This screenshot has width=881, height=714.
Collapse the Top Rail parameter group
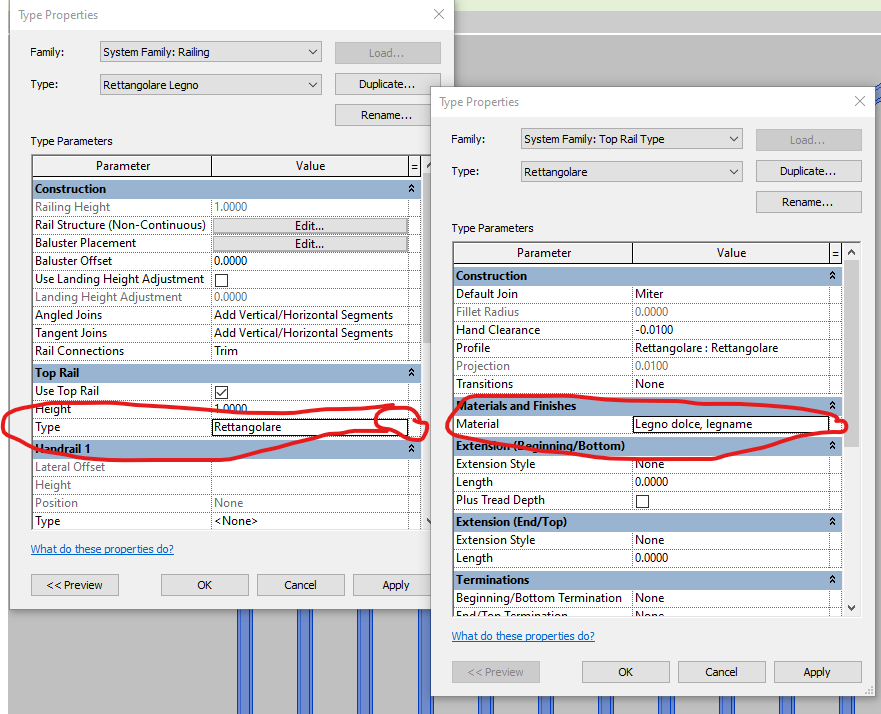point(411,372)
